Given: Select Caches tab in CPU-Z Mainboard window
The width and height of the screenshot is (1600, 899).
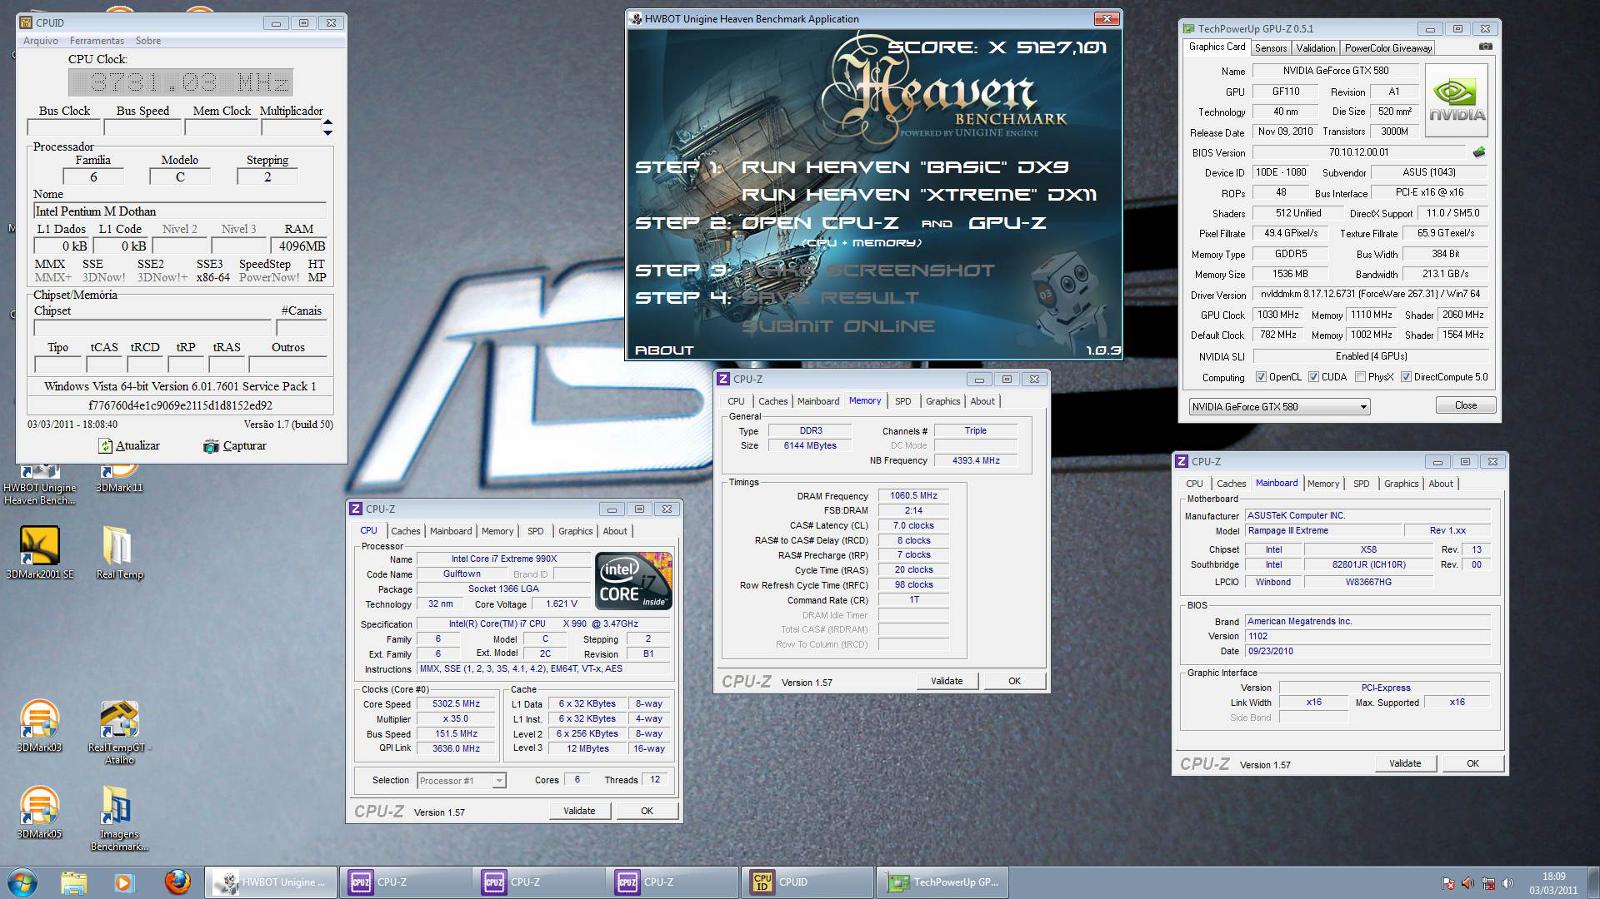Looking at the screenshot, I should (x=1231, y=483).
